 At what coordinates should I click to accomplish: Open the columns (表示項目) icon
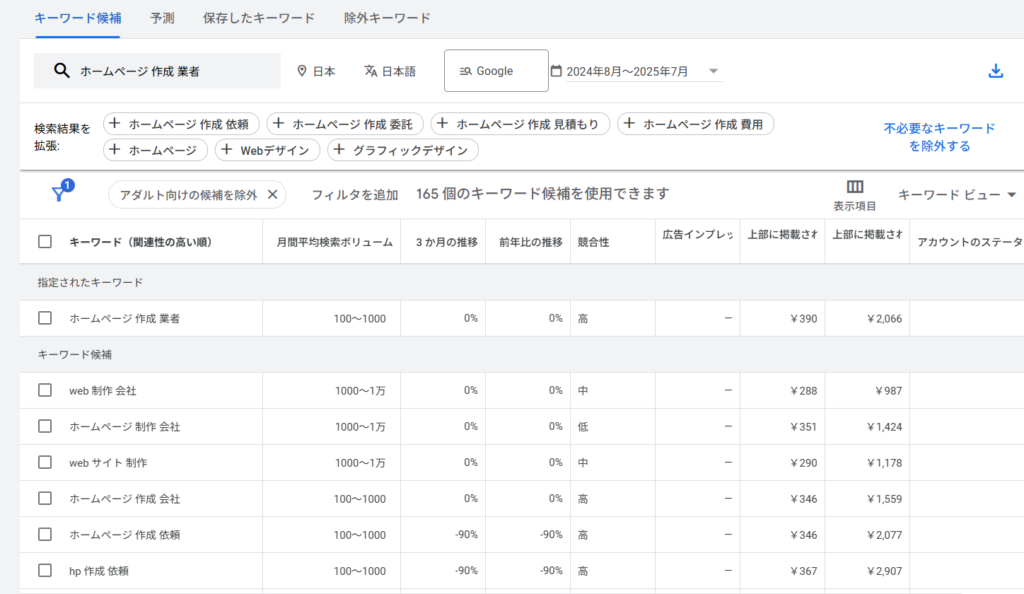(854, 187)
